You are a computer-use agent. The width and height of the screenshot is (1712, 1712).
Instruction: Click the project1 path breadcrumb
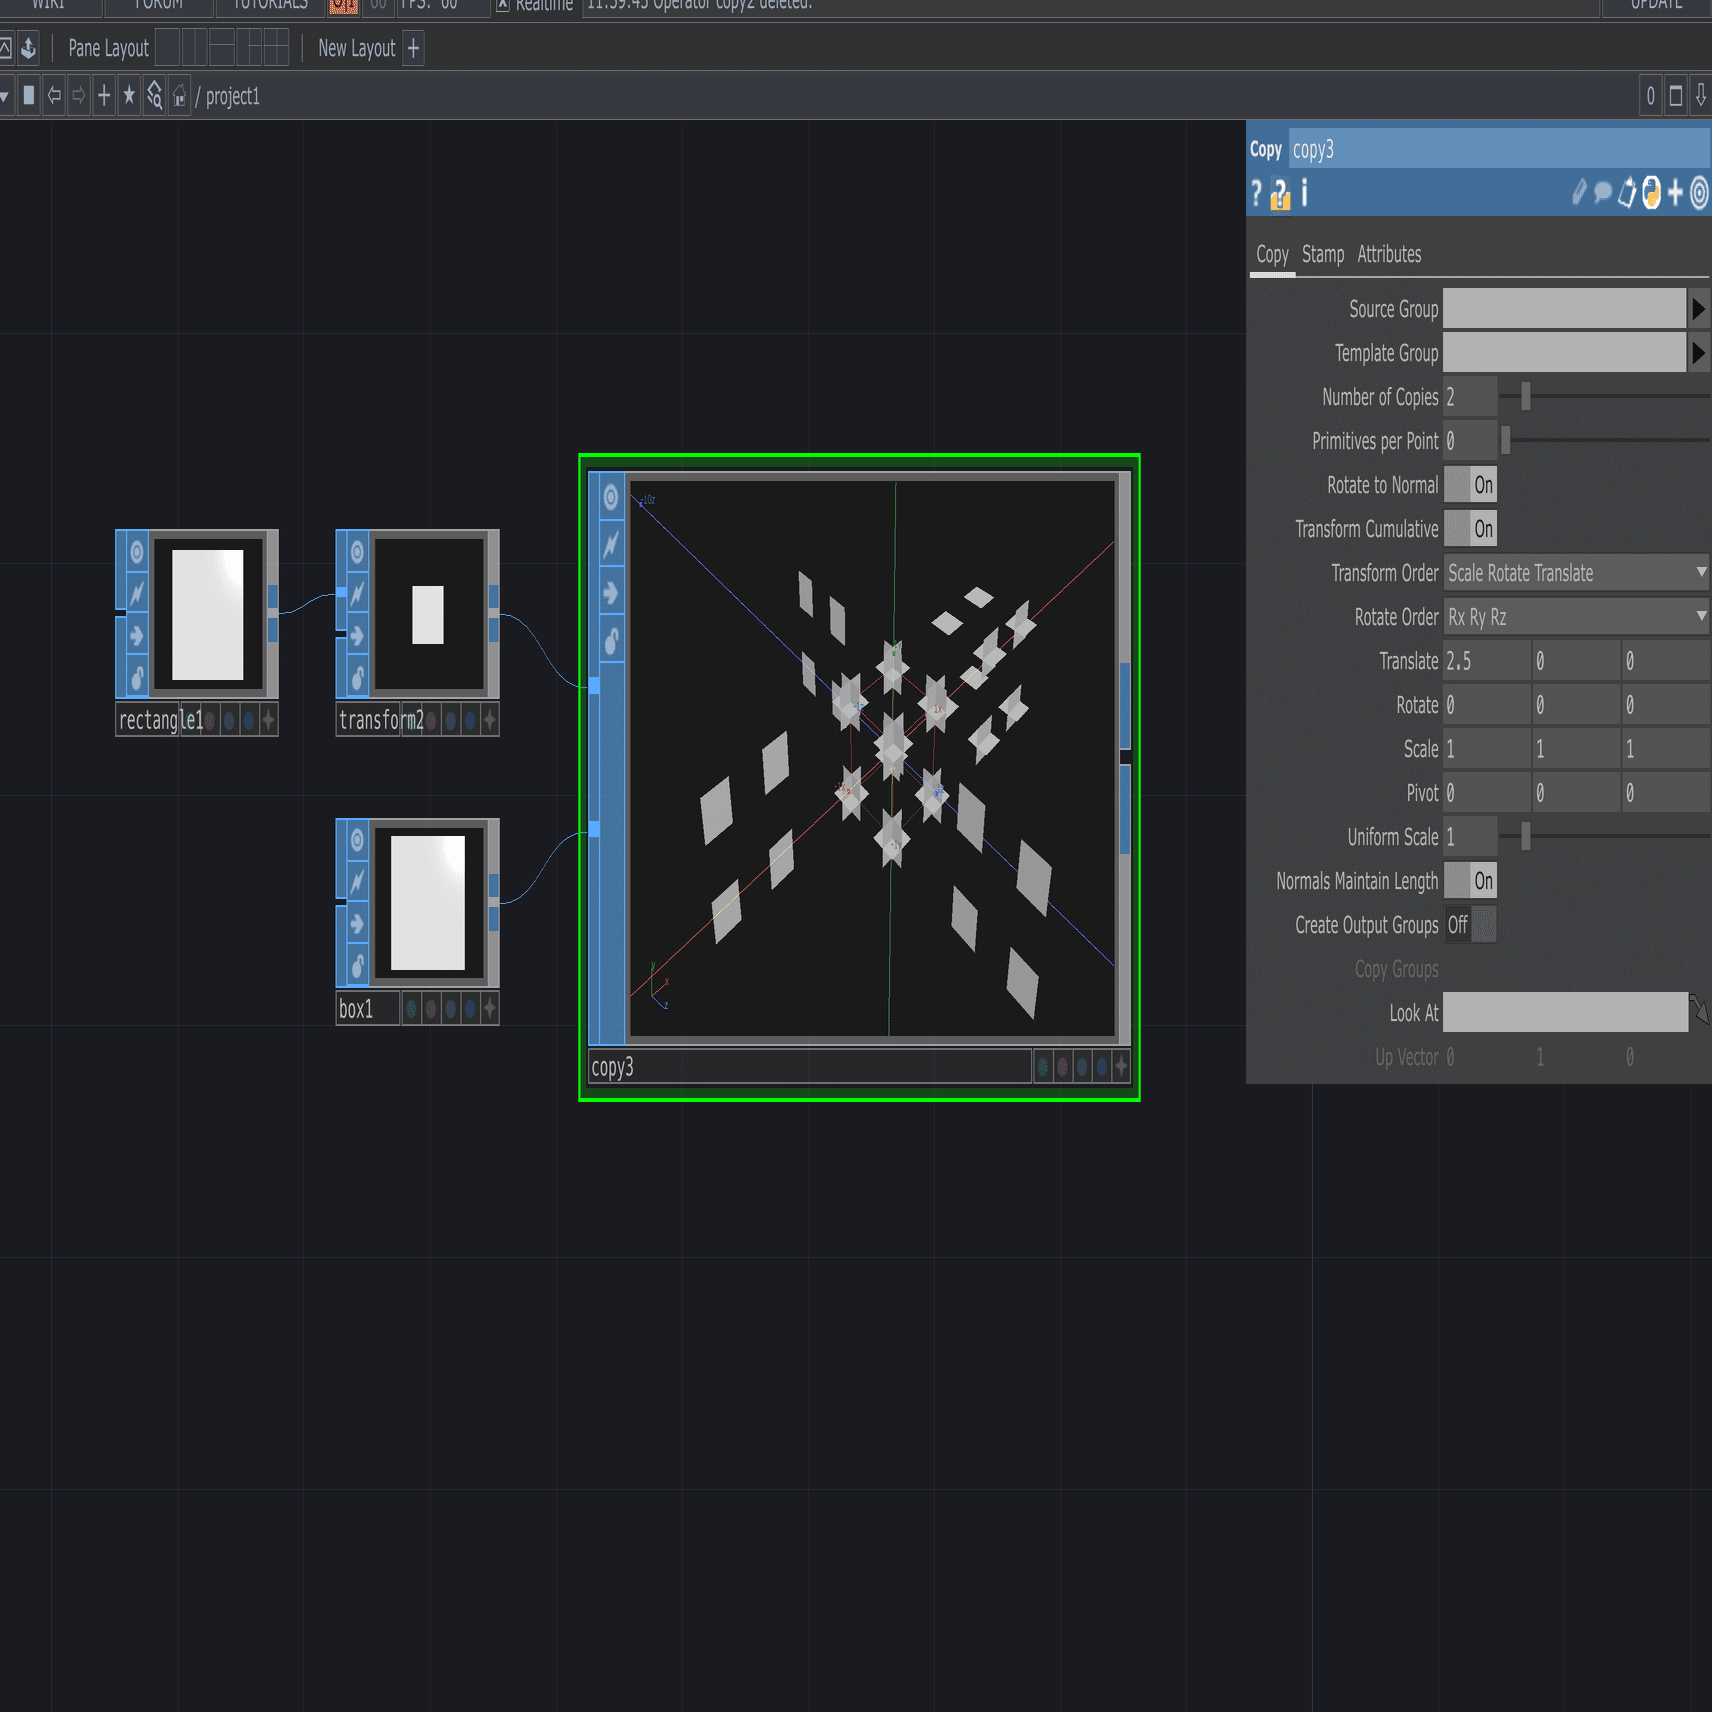click(x=232, y=97)
